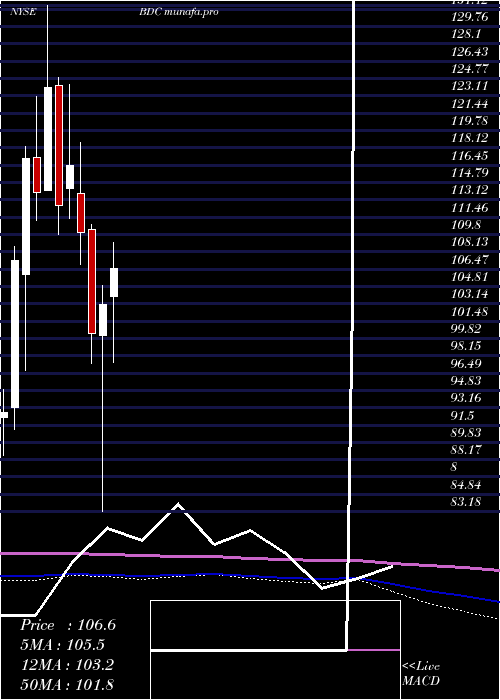Viewport: 500px width, 700px height.
Task: Click the BDC munafa.pro chart title
Action: tap(179, 12)
